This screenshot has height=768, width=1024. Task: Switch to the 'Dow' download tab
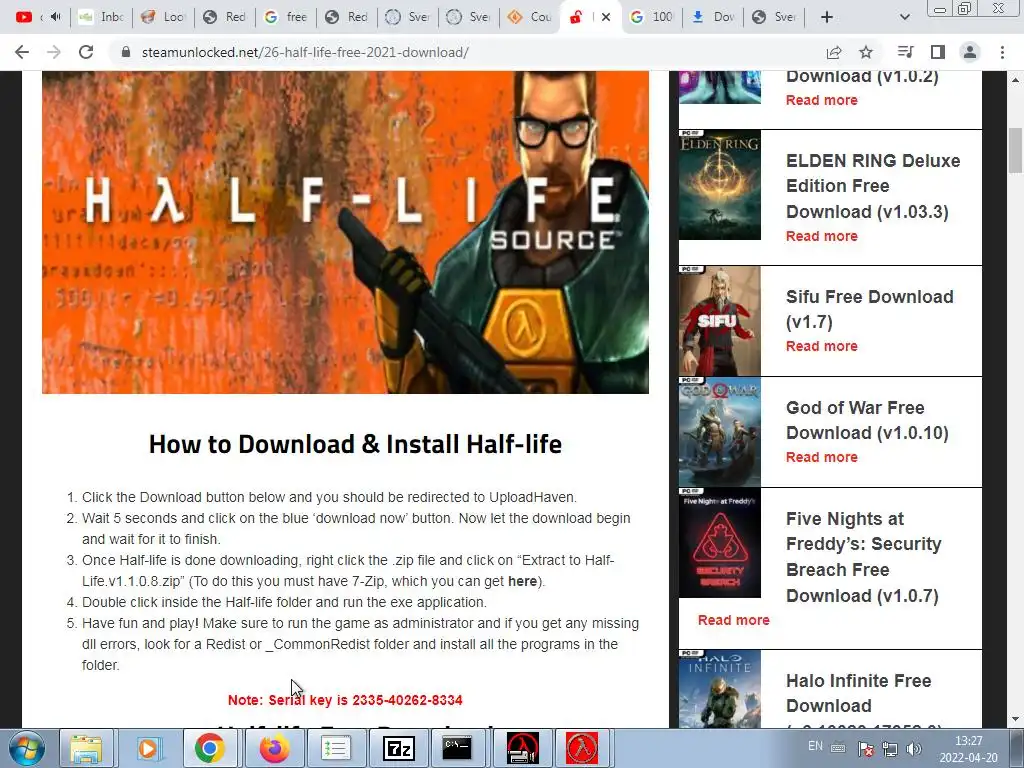tap(713, 17)
